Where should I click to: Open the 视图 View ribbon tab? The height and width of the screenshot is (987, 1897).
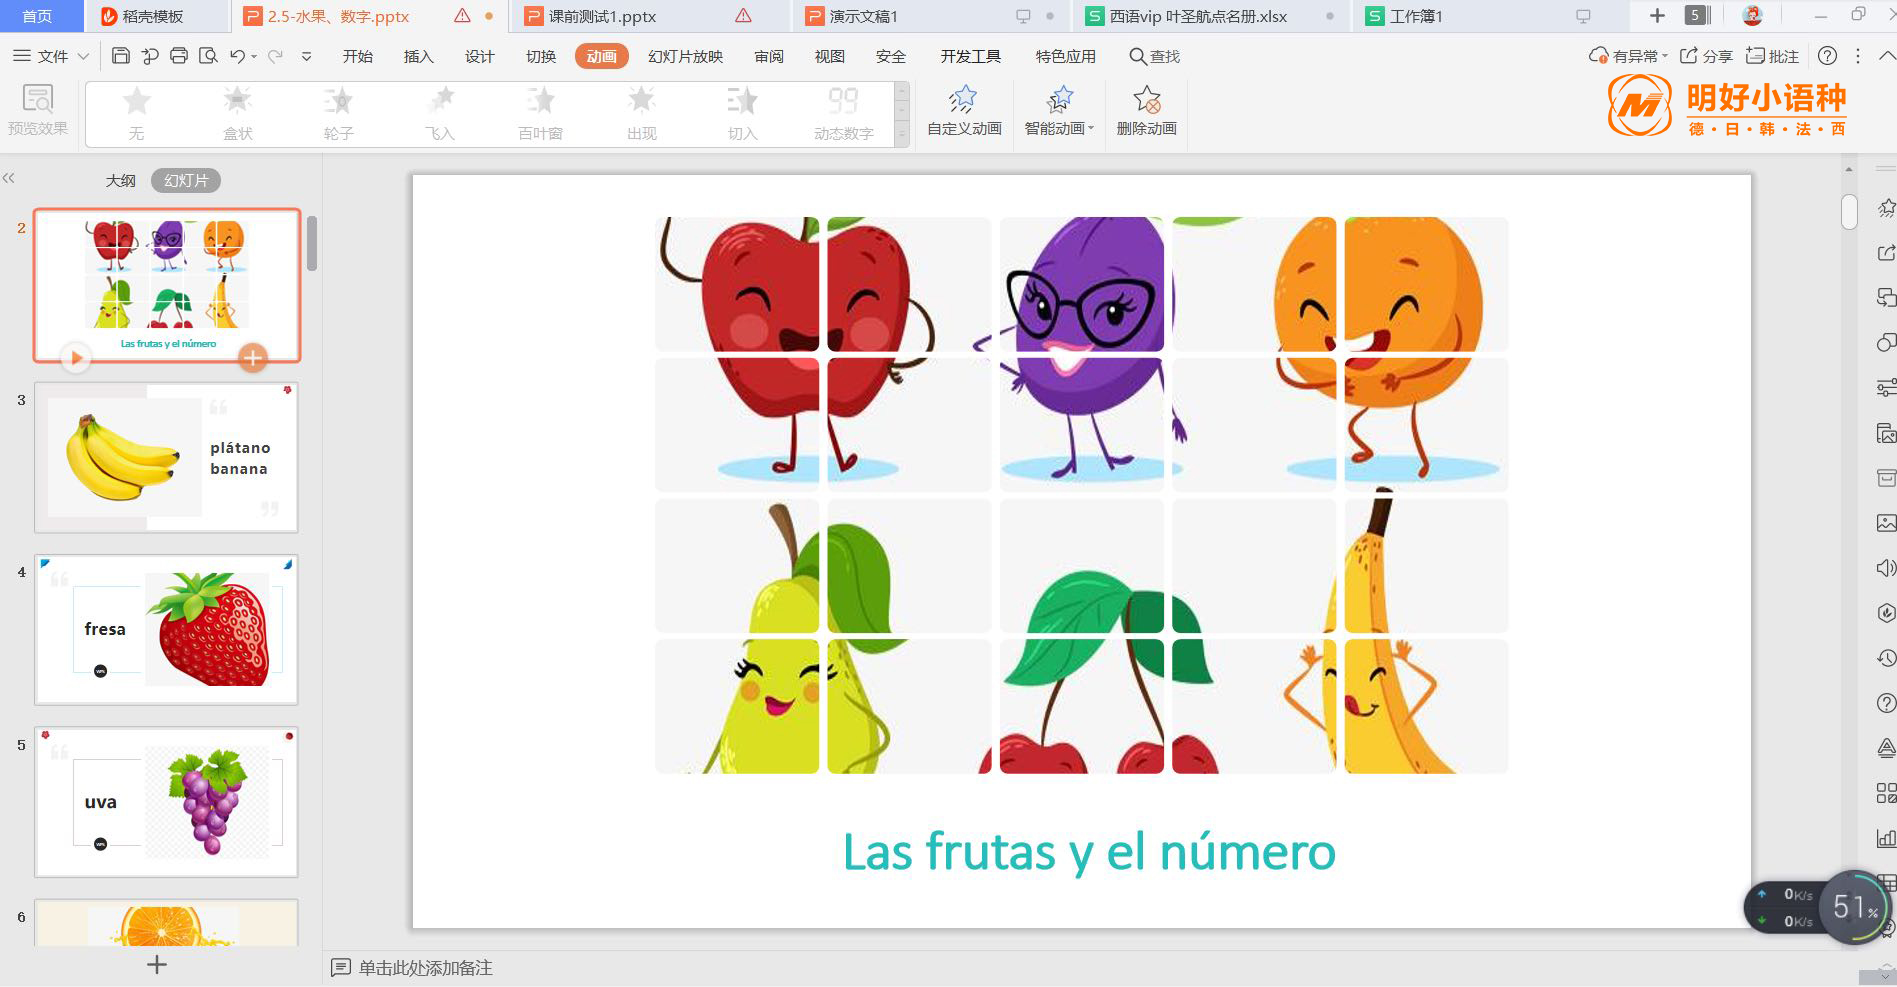click(829, 56)
